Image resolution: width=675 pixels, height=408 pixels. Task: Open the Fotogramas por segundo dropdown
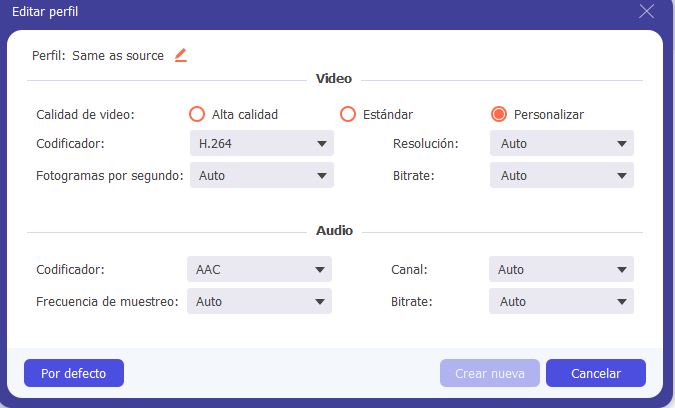(x=262, y=175)
